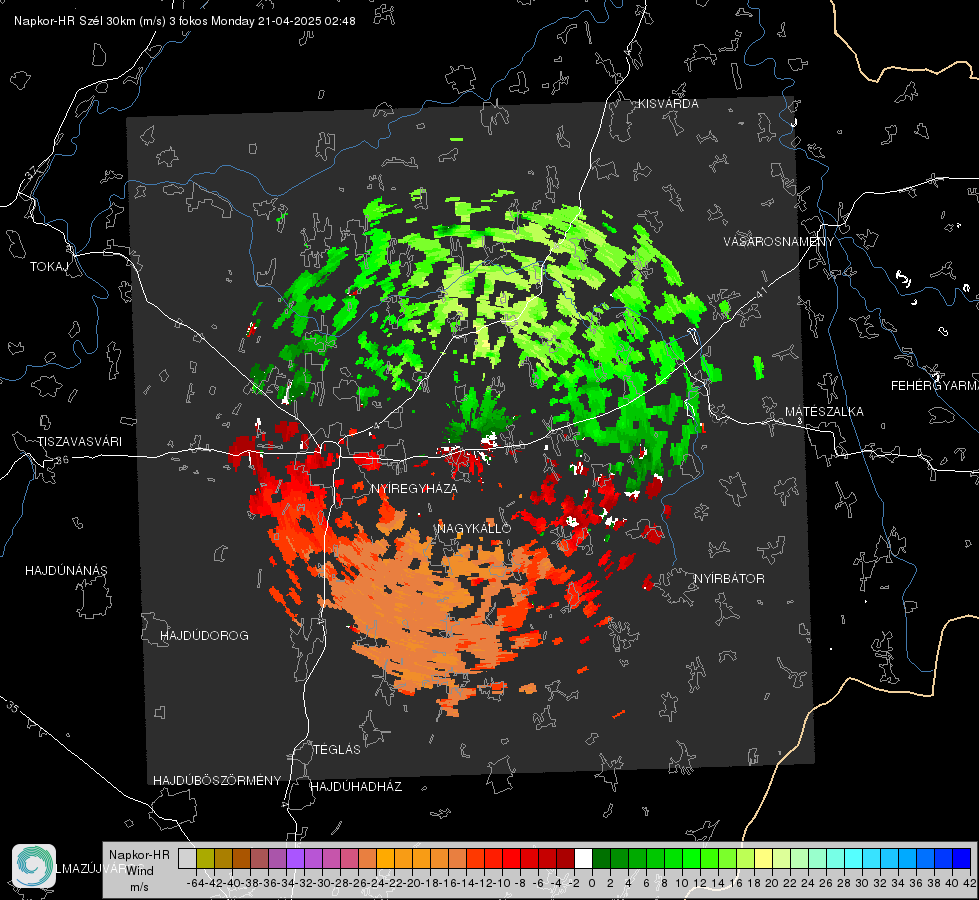Click the radar title text Napkor-HR Szél 30km

[77, 21]
